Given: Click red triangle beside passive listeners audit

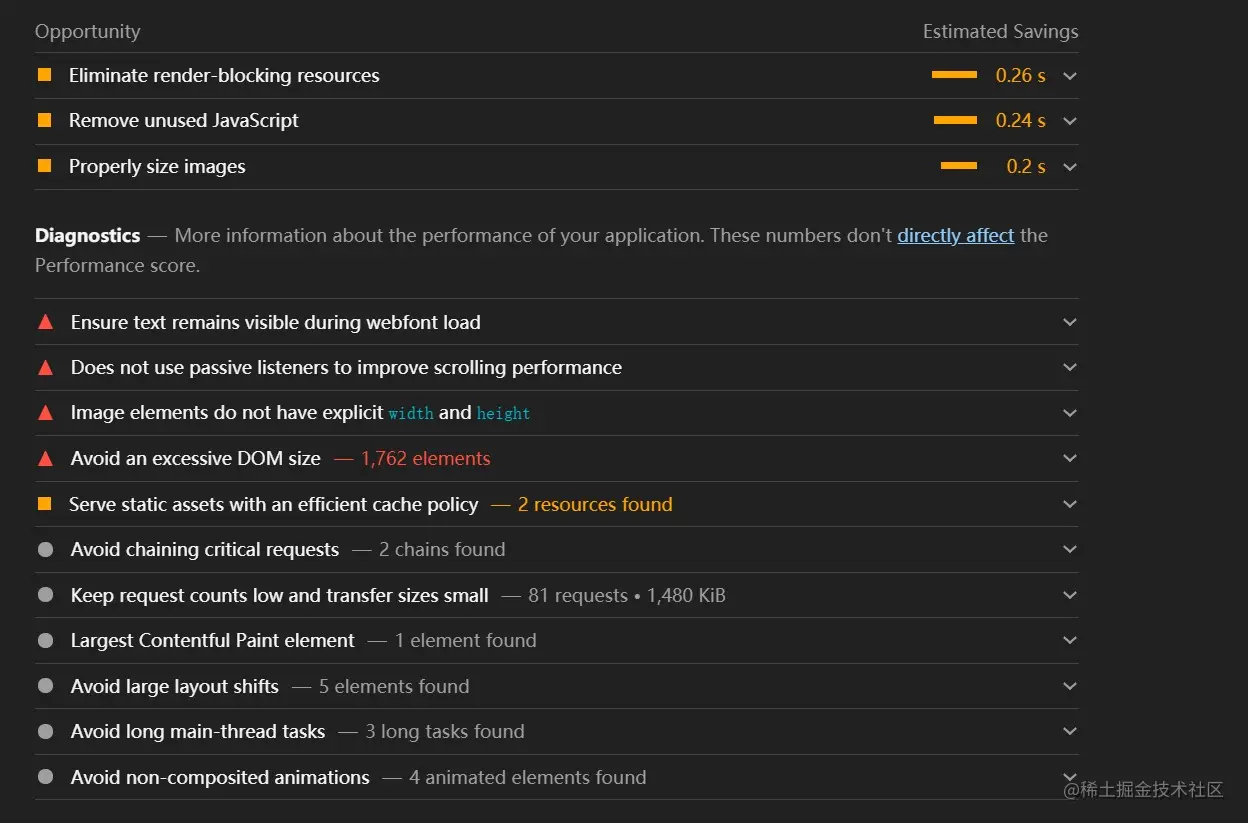Looking at the screenshot, I should coord(45,368).
